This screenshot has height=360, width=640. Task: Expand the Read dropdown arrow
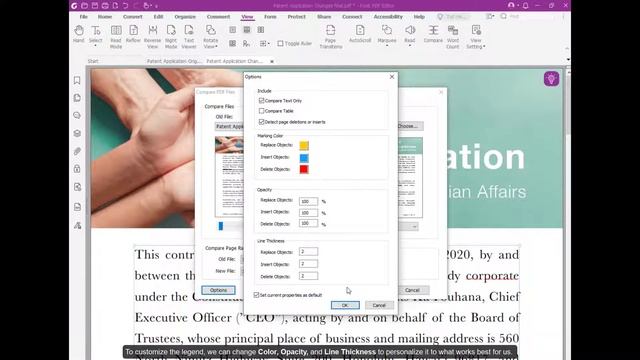coord(410,46)
